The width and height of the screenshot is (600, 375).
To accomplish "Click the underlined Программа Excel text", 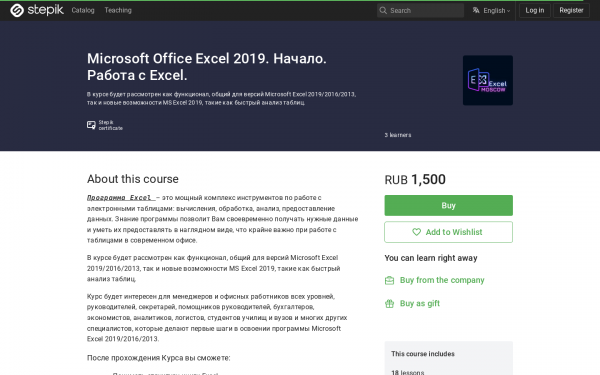I will tap(121, 197).
